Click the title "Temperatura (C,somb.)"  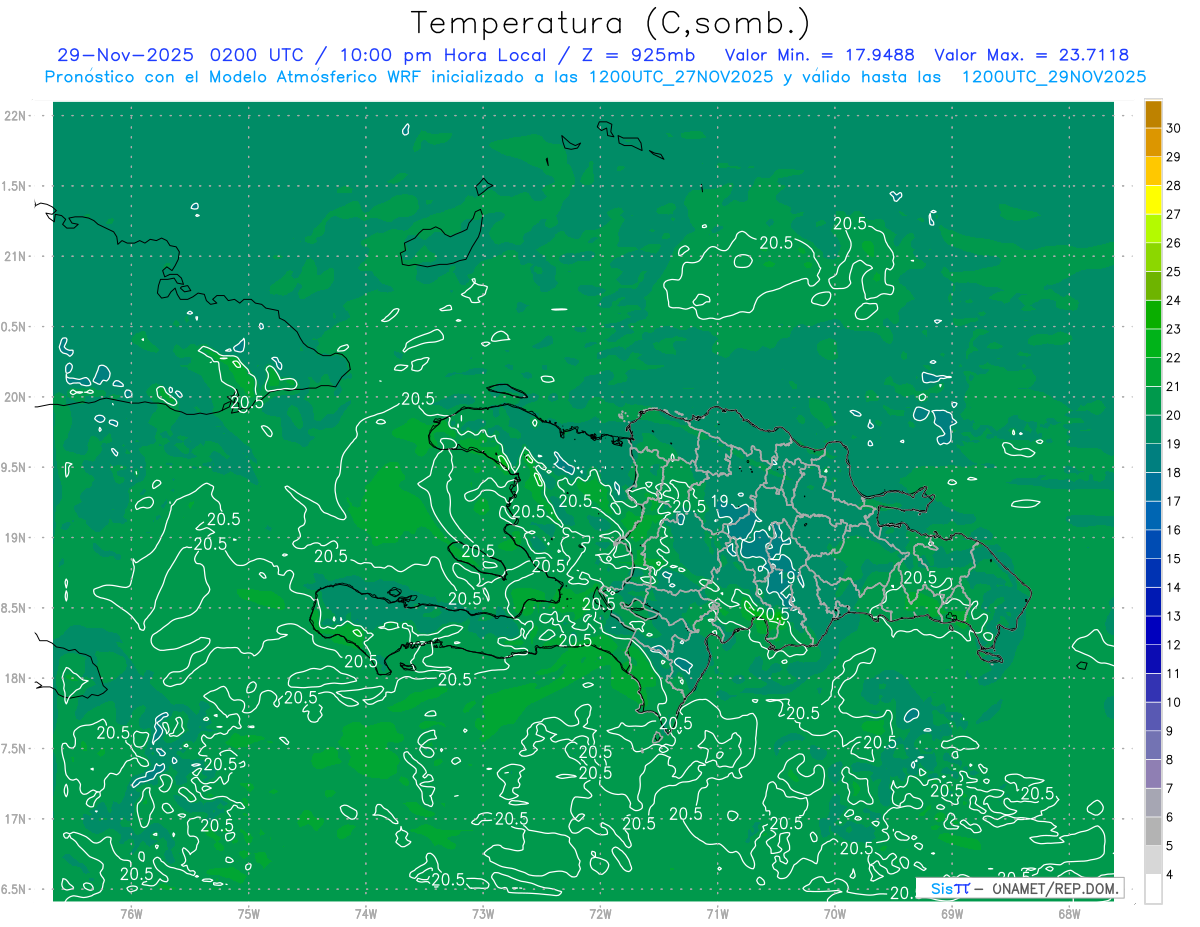611,23
